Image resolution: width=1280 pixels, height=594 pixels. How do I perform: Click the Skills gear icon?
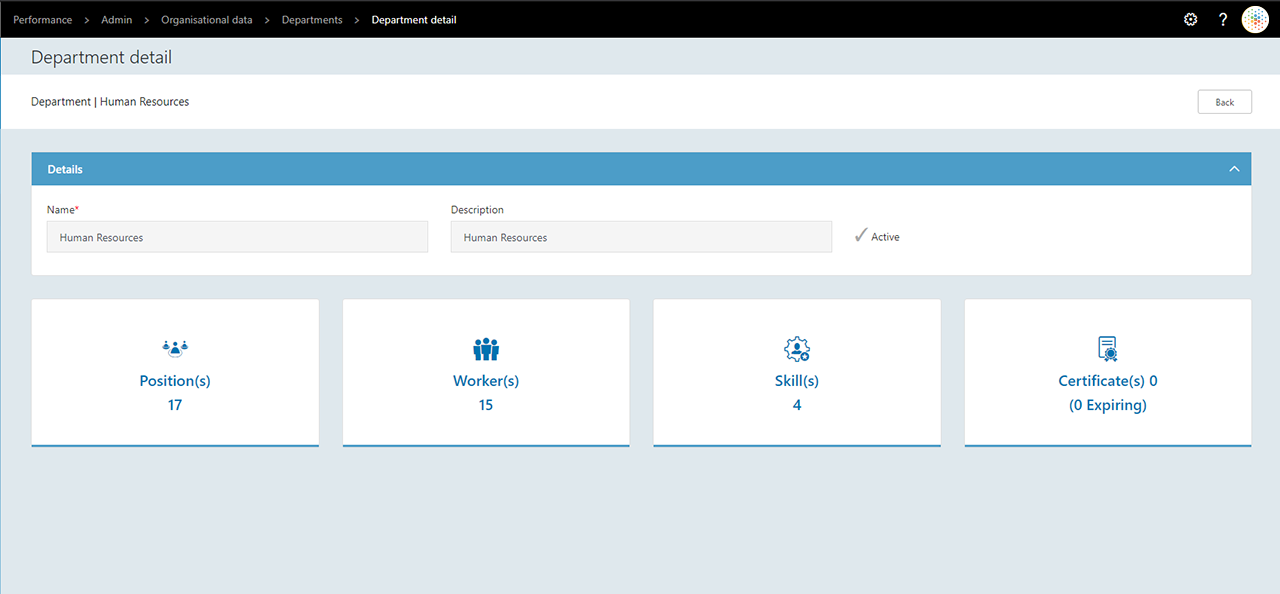(x=797, y=349)
